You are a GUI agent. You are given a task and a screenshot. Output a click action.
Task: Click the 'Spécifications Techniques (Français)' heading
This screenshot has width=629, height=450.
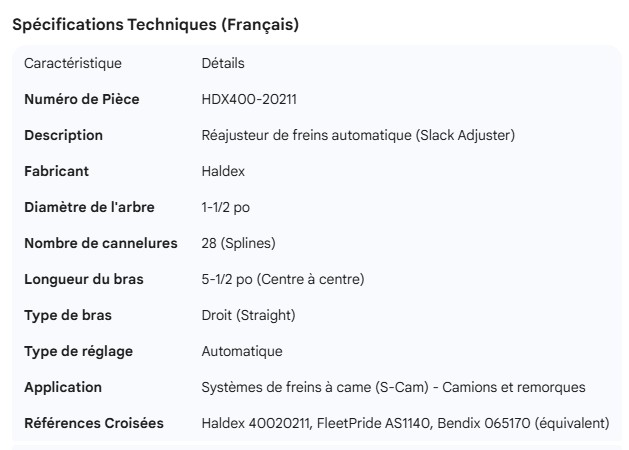tap(155, 25)
